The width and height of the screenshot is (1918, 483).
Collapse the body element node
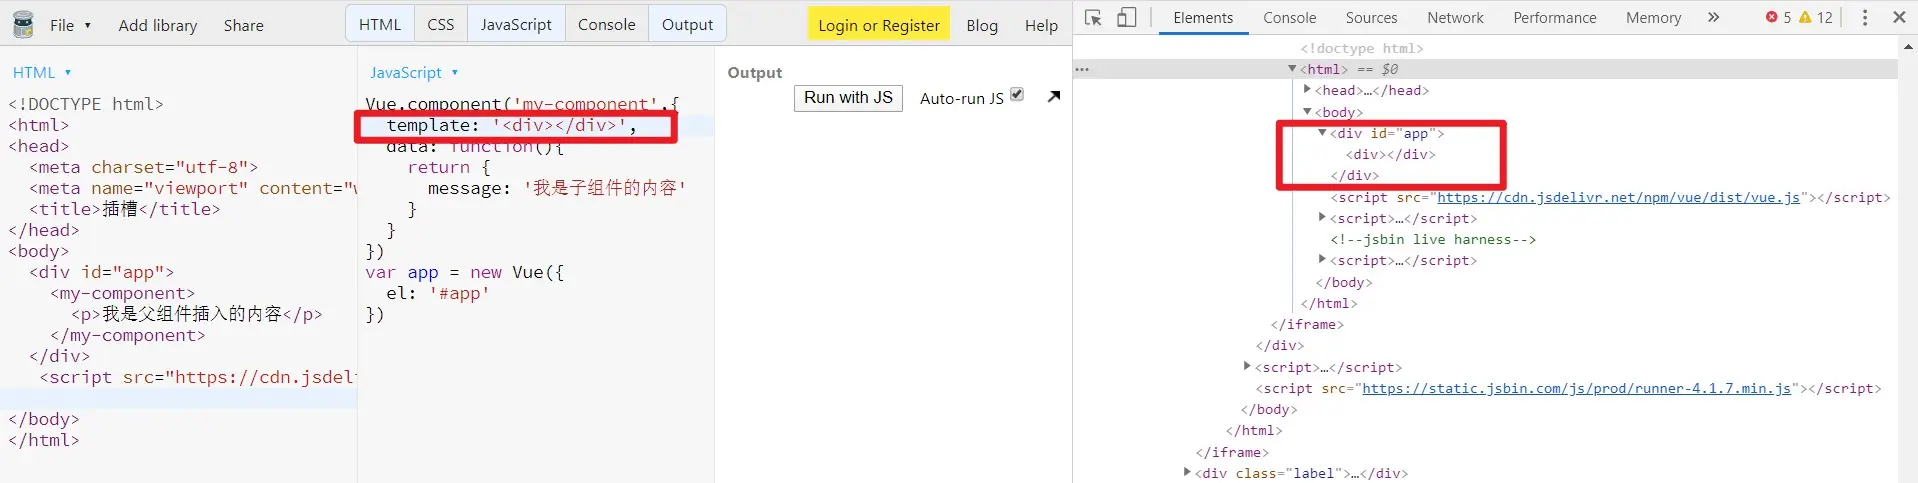pyautogui.click(x=1307, y=111)
